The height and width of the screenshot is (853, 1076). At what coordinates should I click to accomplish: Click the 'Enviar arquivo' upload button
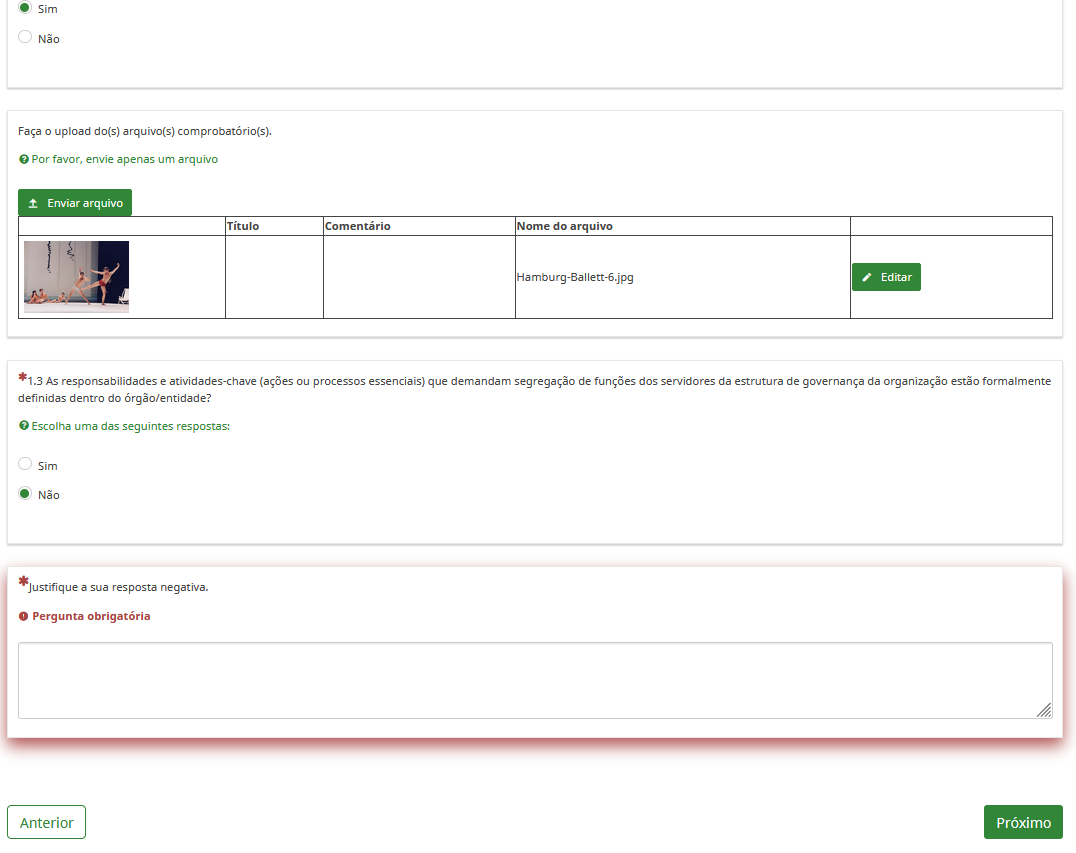(75, 202)
